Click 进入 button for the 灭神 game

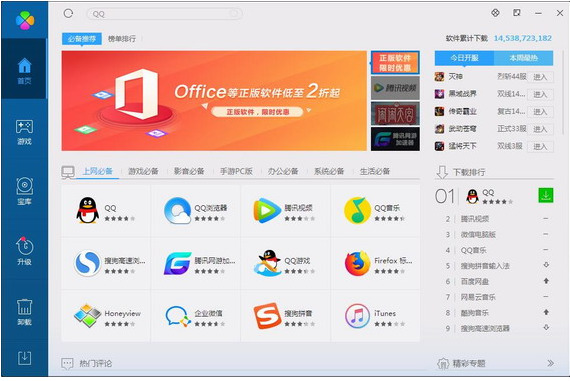point(540,77)
